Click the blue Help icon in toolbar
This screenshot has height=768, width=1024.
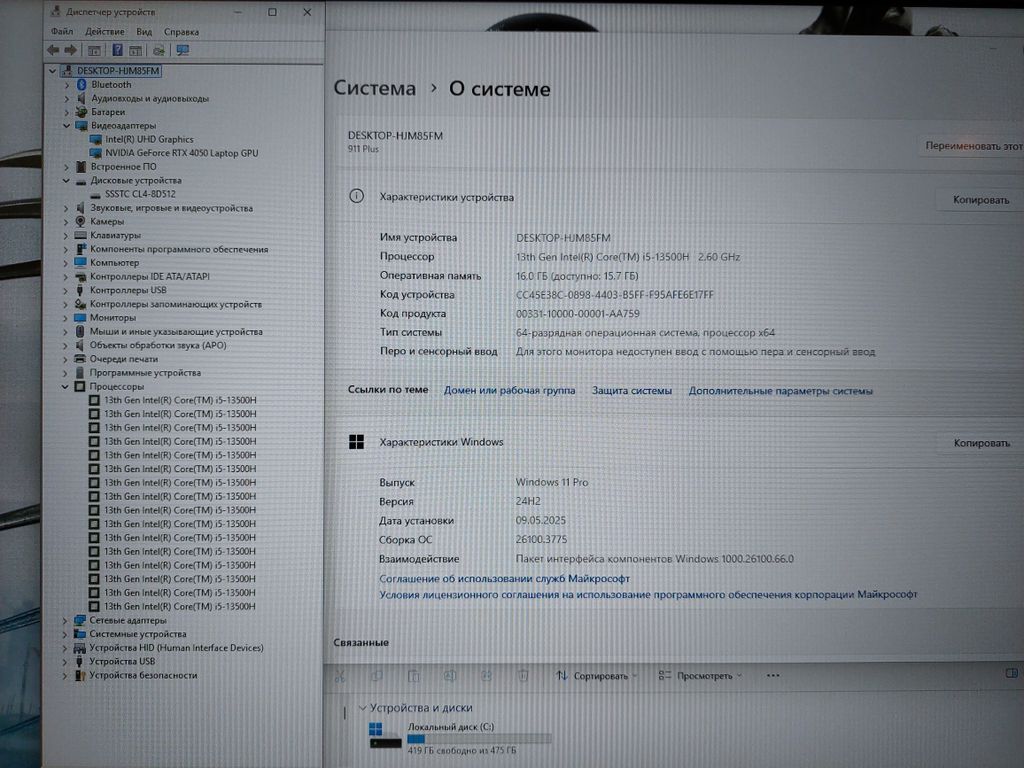[x=117, y=50]
